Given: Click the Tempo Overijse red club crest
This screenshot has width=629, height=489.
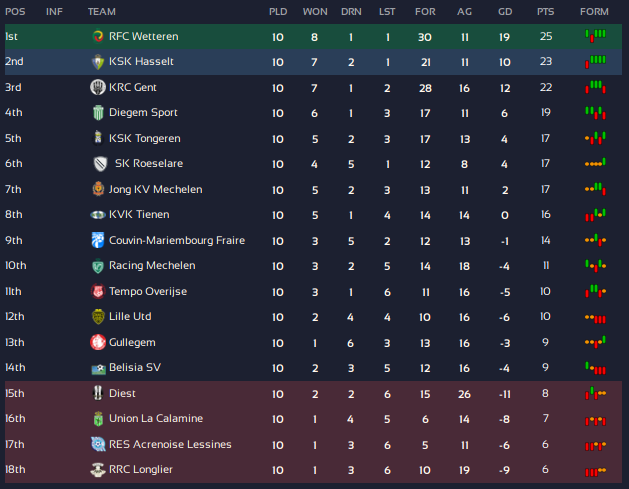Looking at the screenshot, I should tap(97, 292).
